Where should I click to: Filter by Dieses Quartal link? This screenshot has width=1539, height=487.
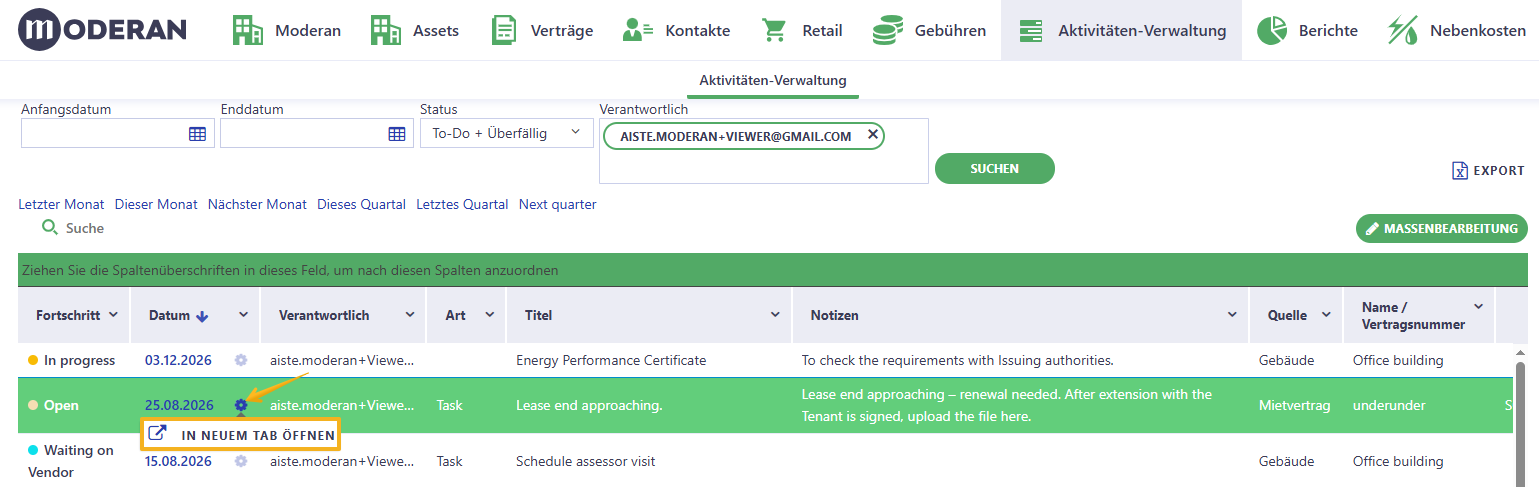[361, 204]
